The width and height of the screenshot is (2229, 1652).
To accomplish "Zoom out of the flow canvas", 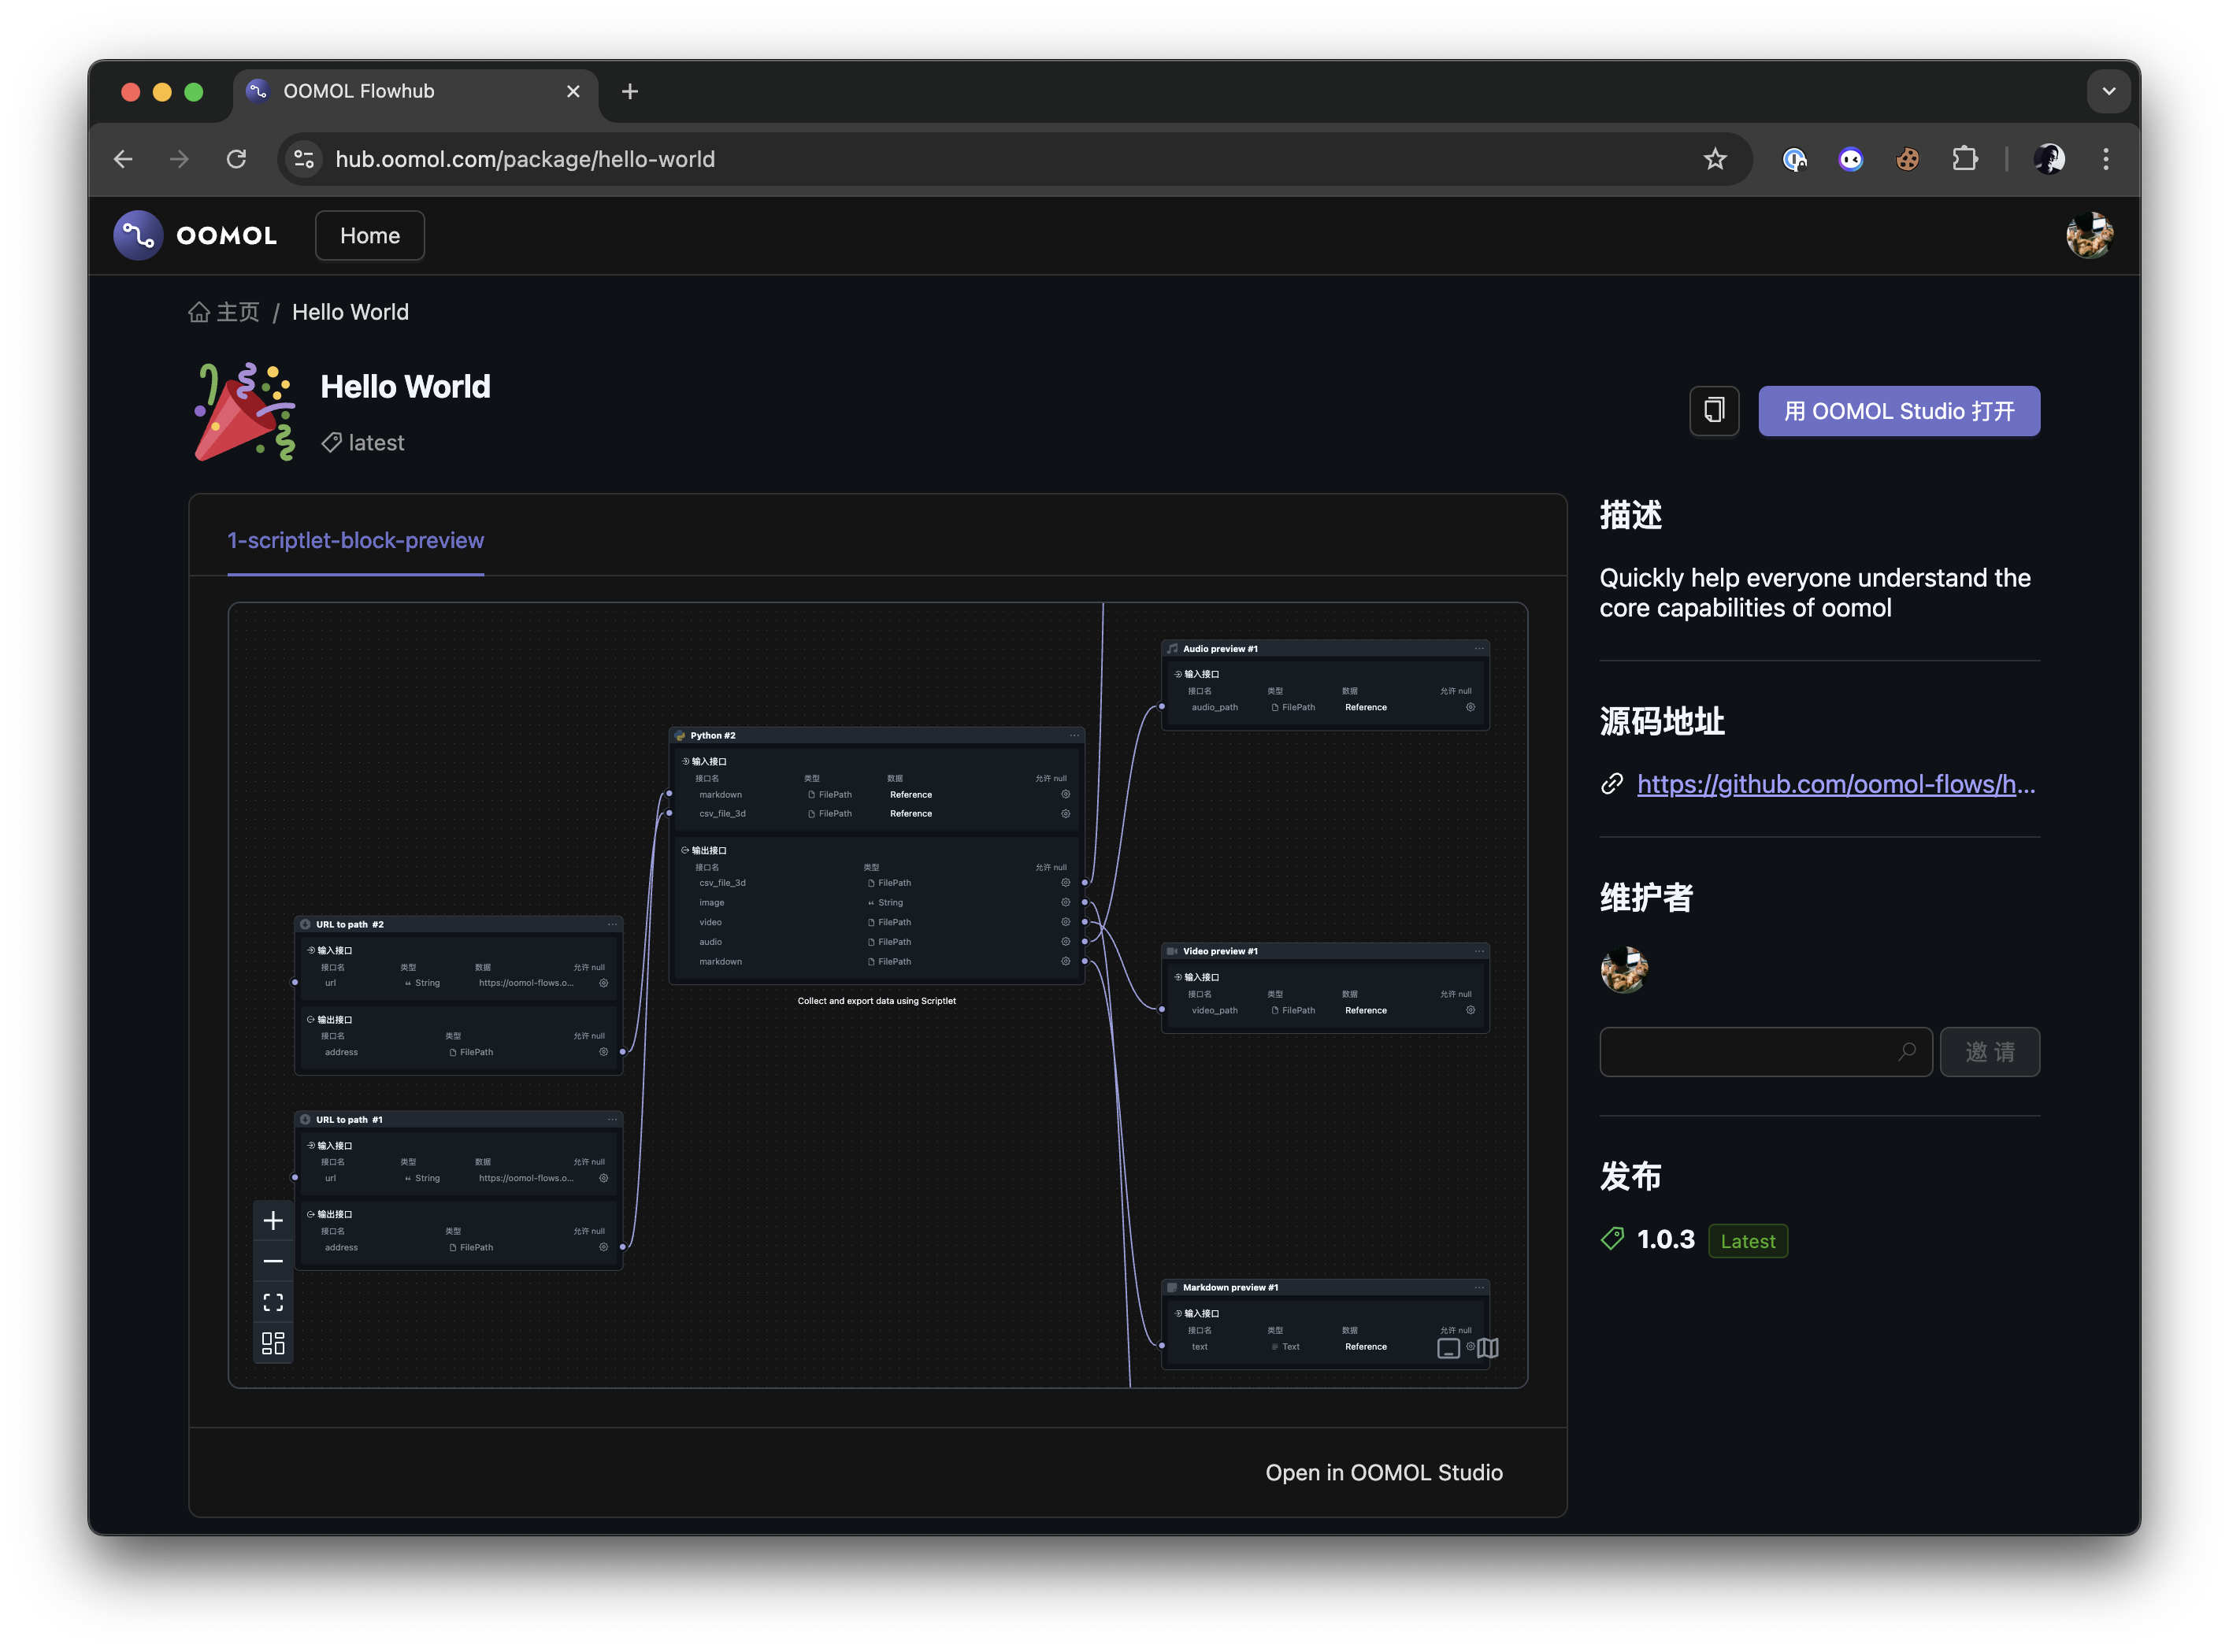I will pyautogui.click(x=273, y=1261).
